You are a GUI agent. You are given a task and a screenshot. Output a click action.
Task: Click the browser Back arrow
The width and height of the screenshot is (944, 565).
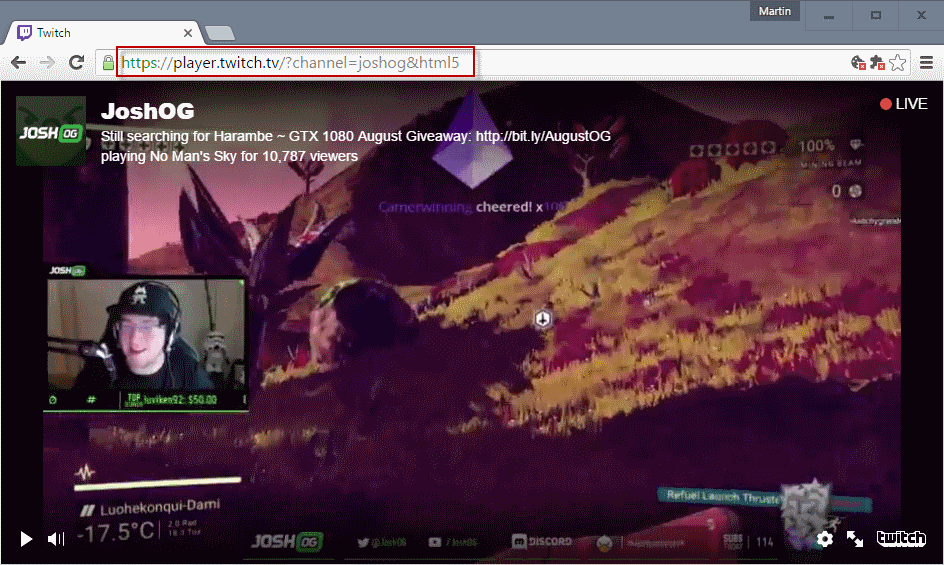click(19, 63)
